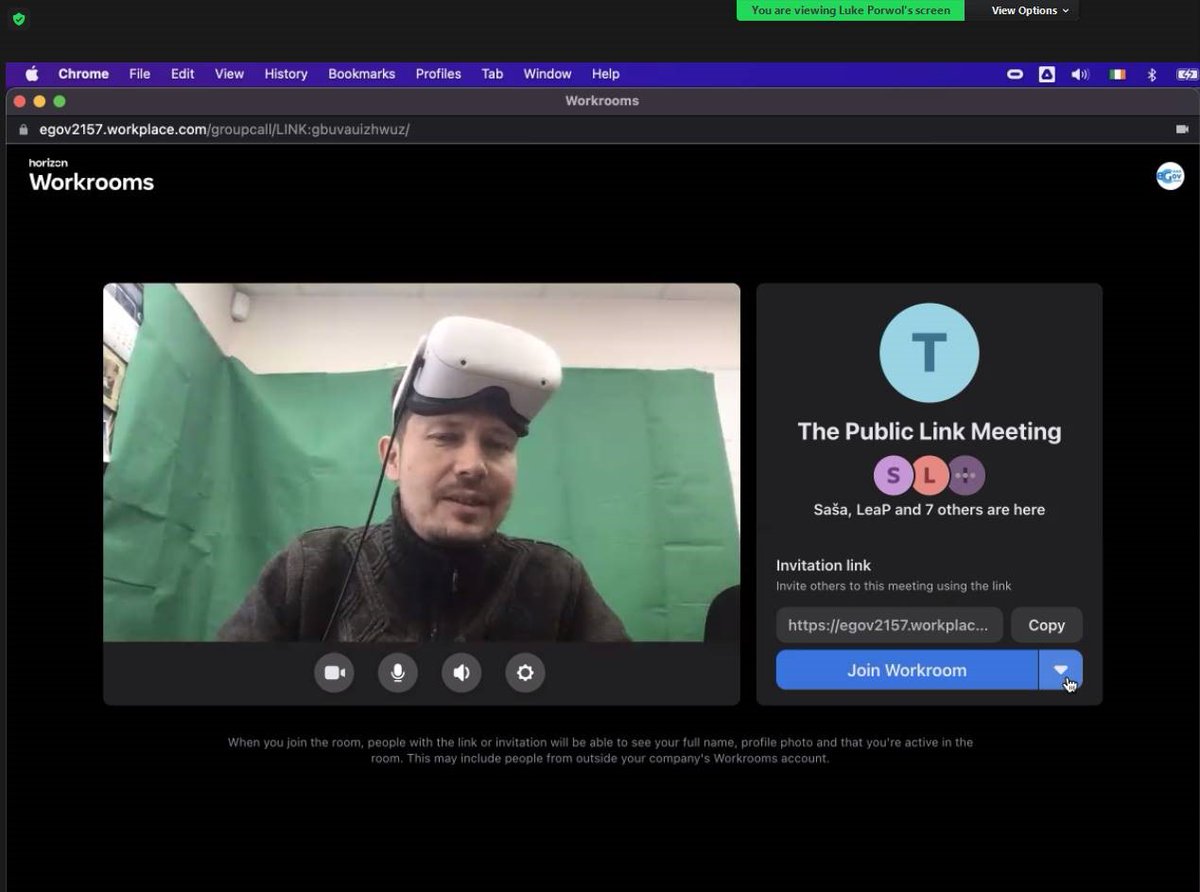Open the Chrome menu
Image resolution: width=1200 pixels, height=892 pixels.
pos(84,74)
